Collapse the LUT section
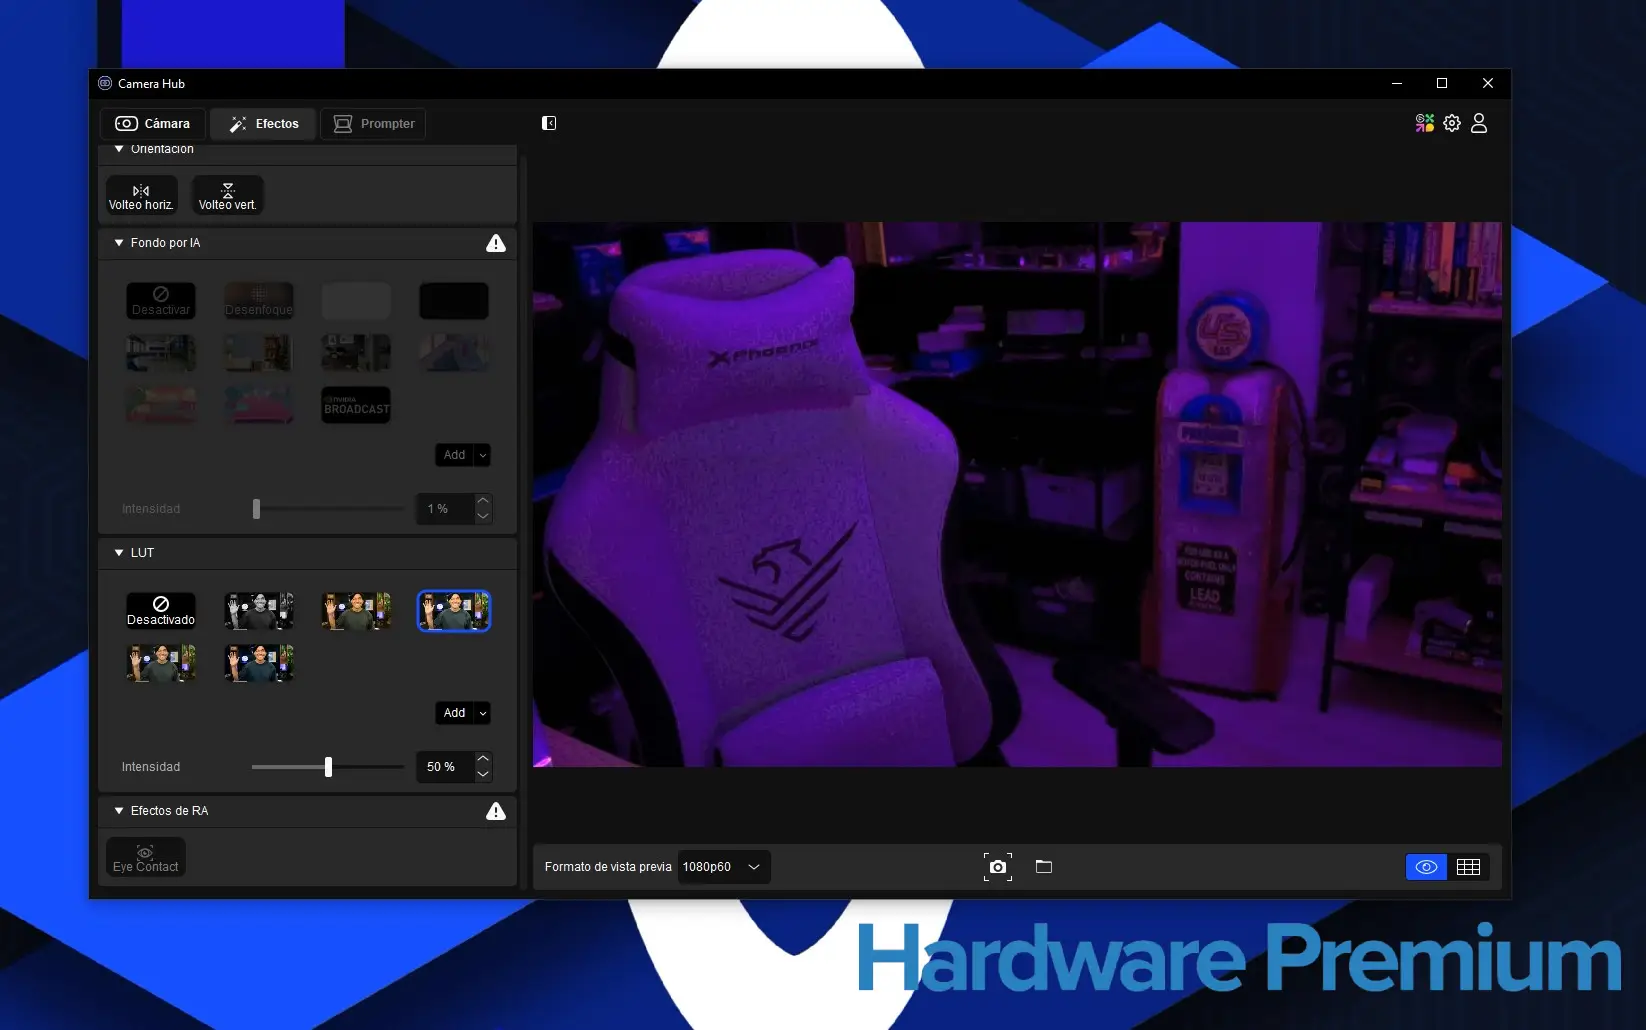Screen dimensions: 1646x1030 [119, 553]
